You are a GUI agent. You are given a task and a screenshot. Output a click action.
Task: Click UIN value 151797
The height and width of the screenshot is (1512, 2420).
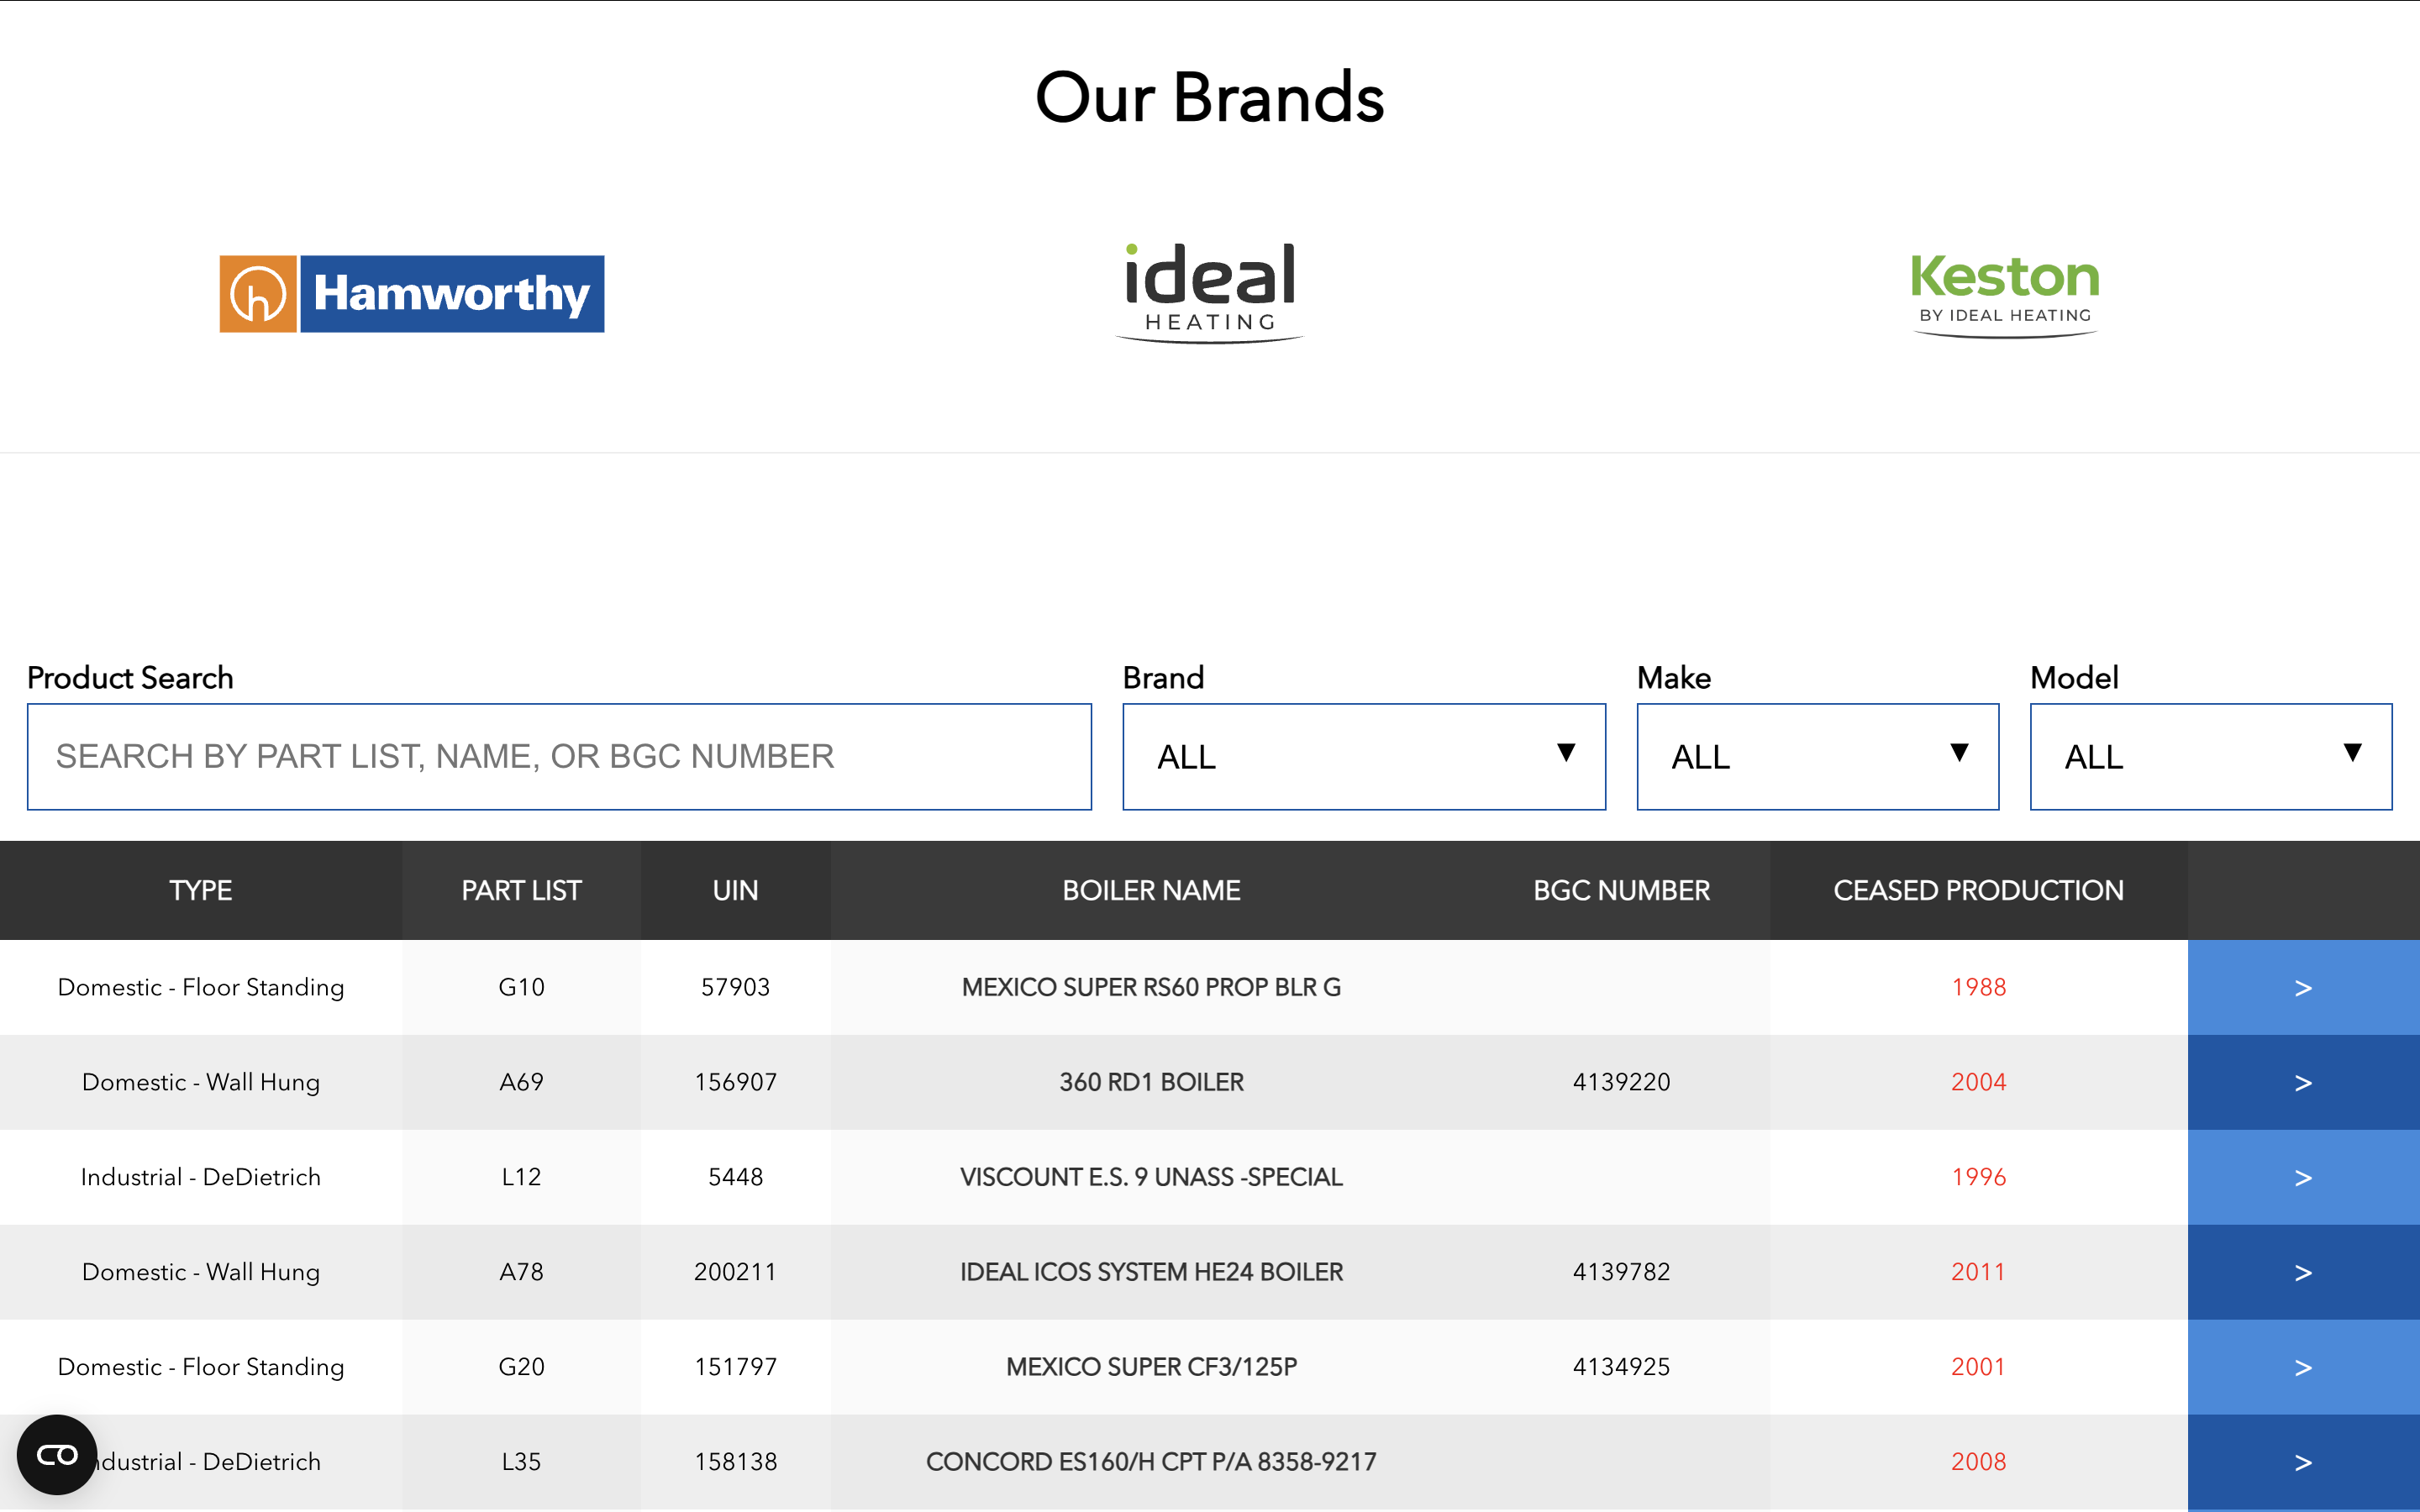[735, 1368]
